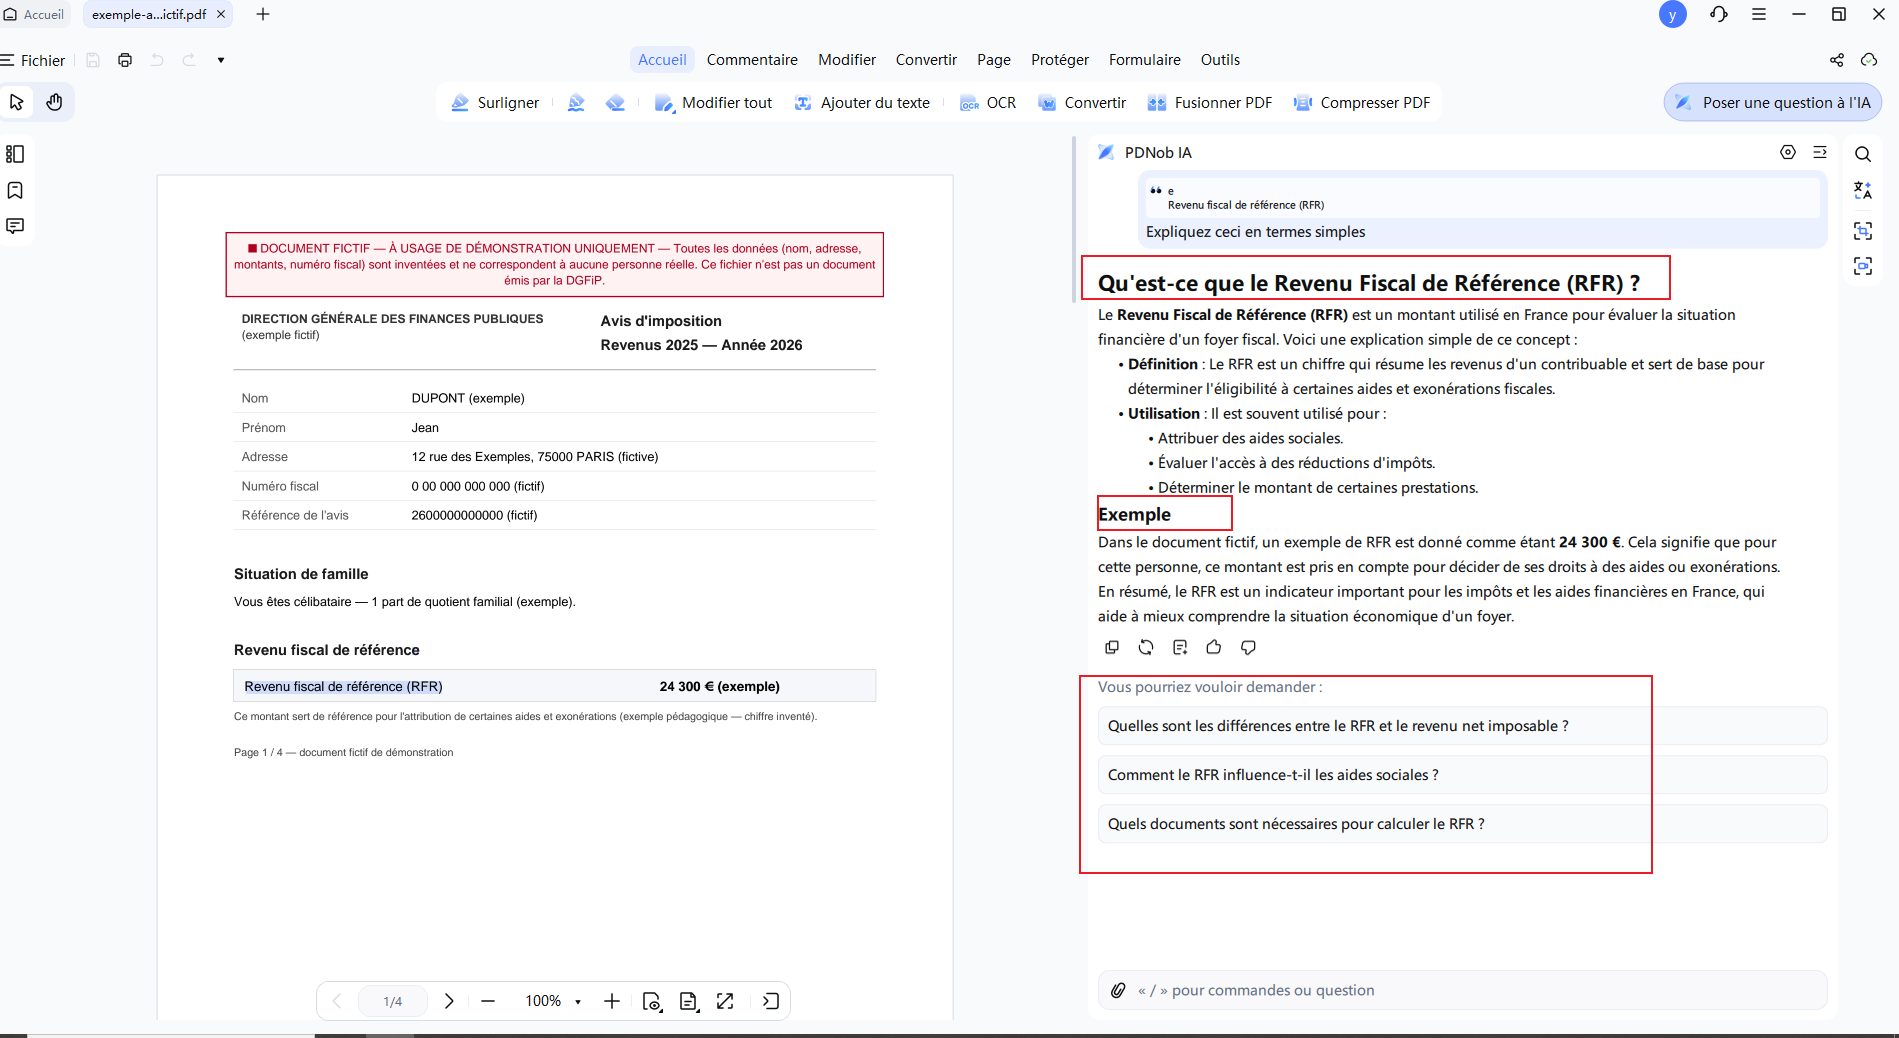The image size is (1899, 1038).
Task: Click Poser une question à l'IA
Action: [x=1773, y=102]
